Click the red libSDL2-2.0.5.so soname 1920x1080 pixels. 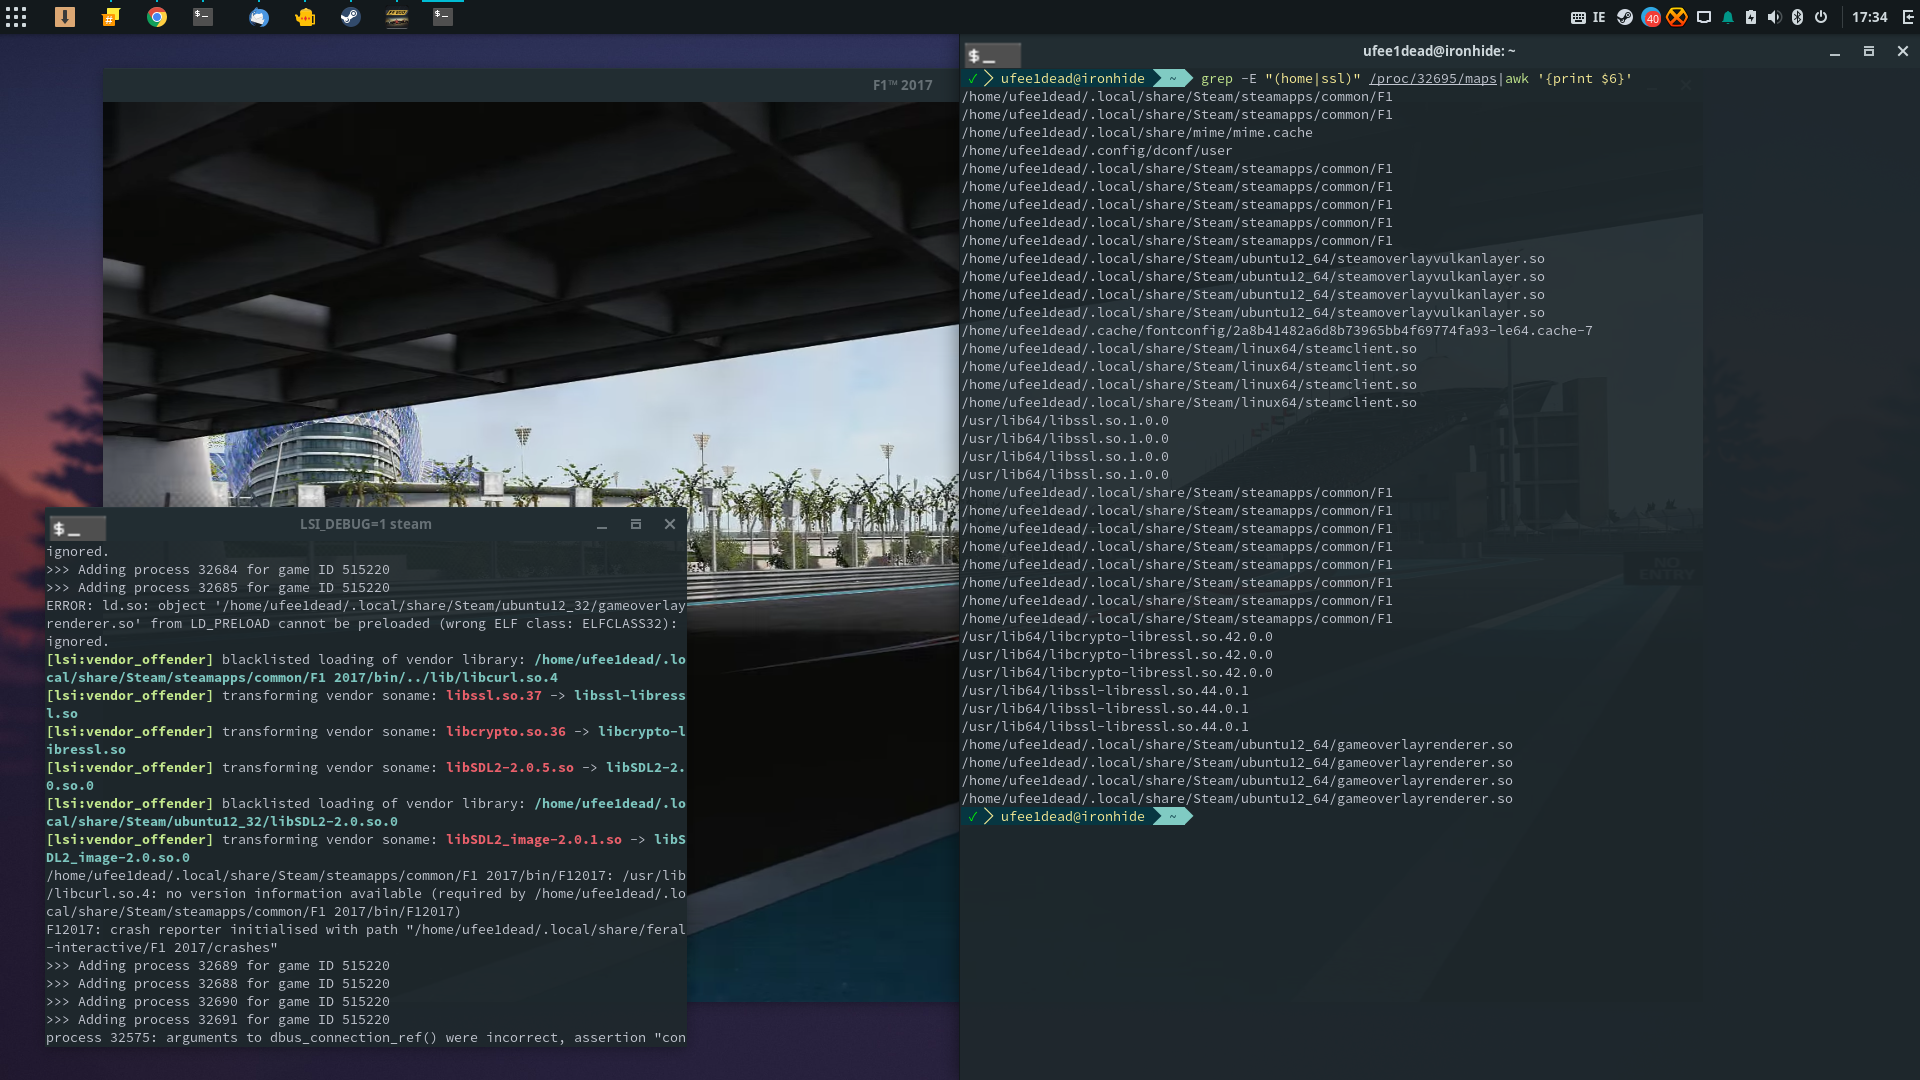click(x=510, y=768)
